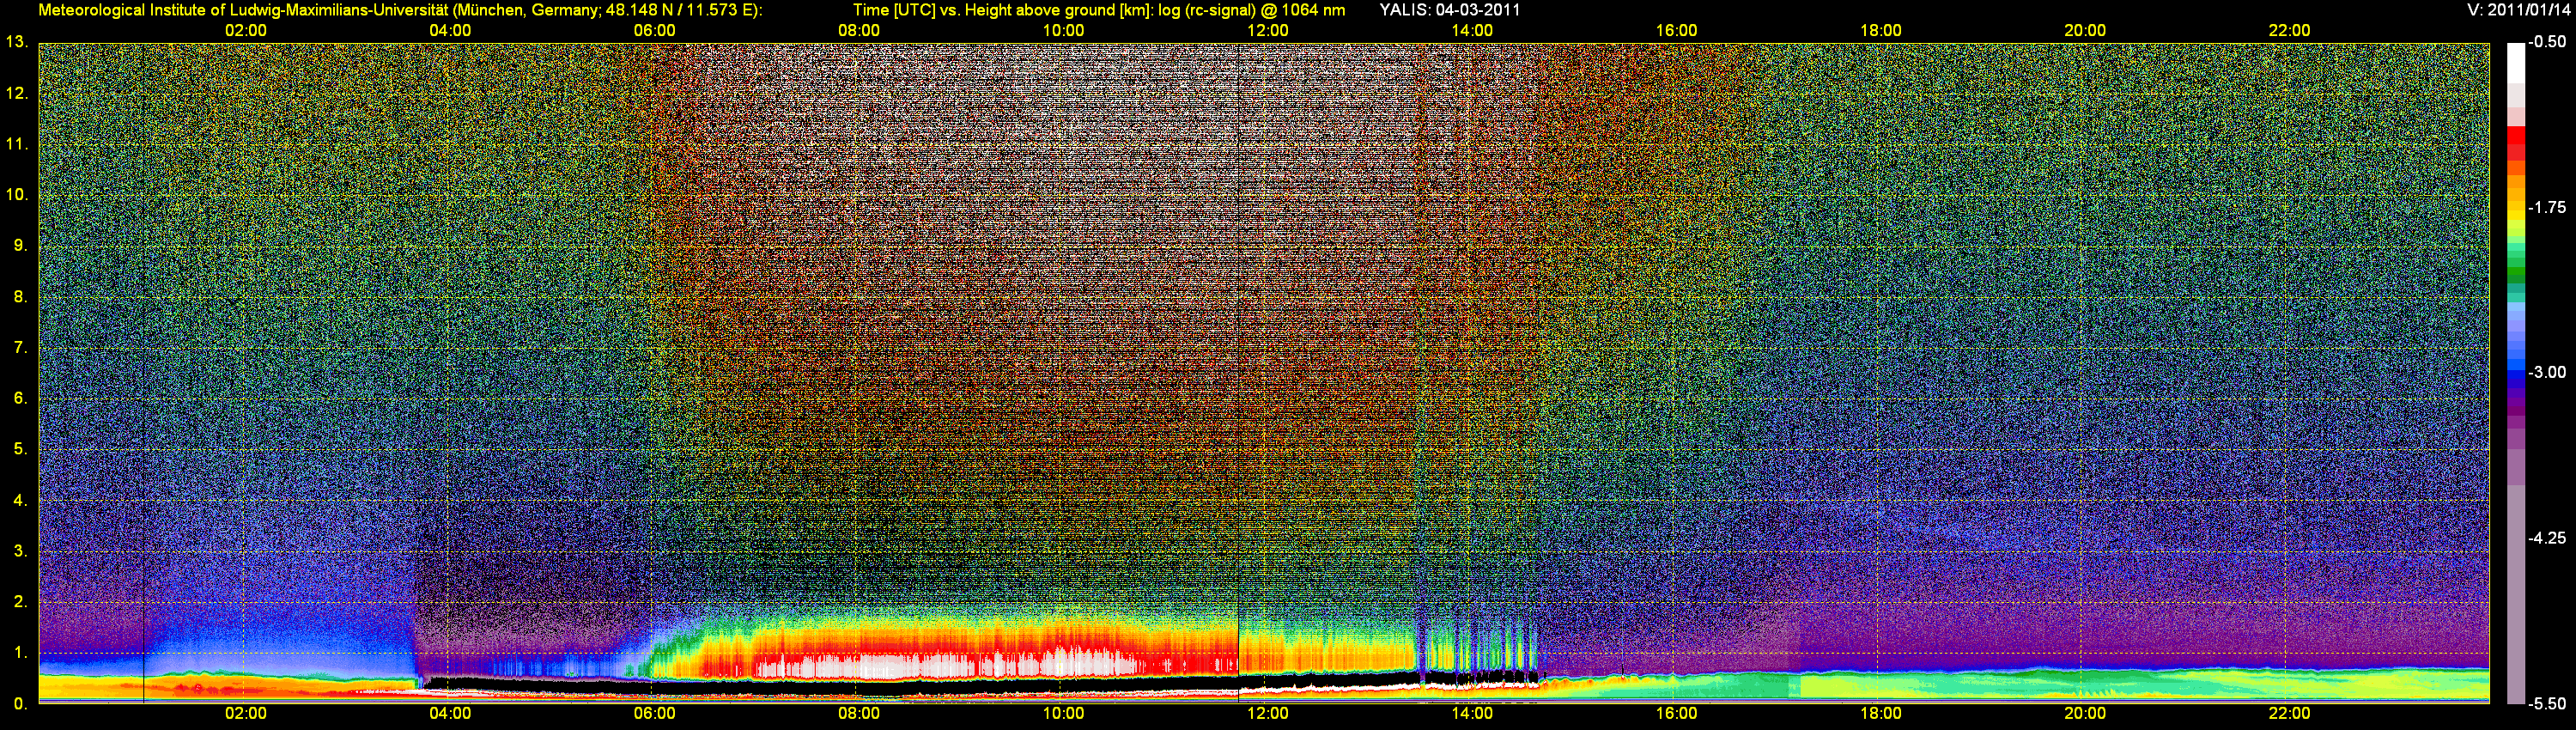Screen dimensions: 2576x730
Task: Click the 22:00 label on the lower time axis
Action: click(x=2289, y=714)
